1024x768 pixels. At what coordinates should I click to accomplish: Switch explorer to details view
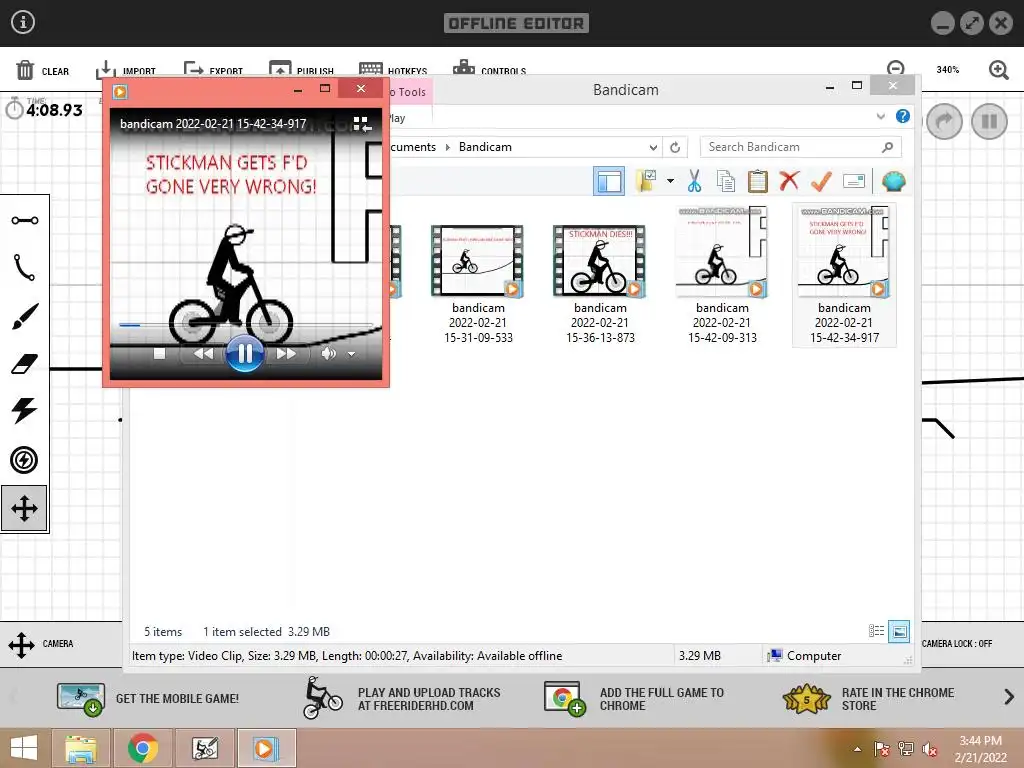point(876,631)
